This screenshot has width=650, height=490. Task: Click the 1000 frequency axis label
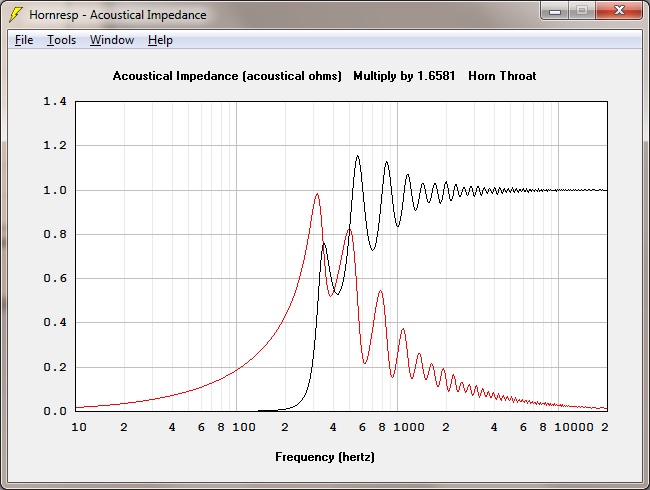(x=409, y=427)
